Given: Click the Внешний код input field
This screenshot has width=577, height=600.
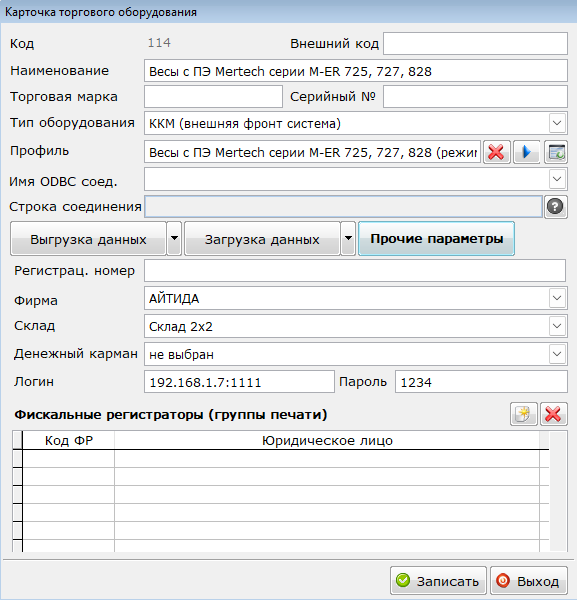Looking at the screenshot, I should [x=475, y=44].
